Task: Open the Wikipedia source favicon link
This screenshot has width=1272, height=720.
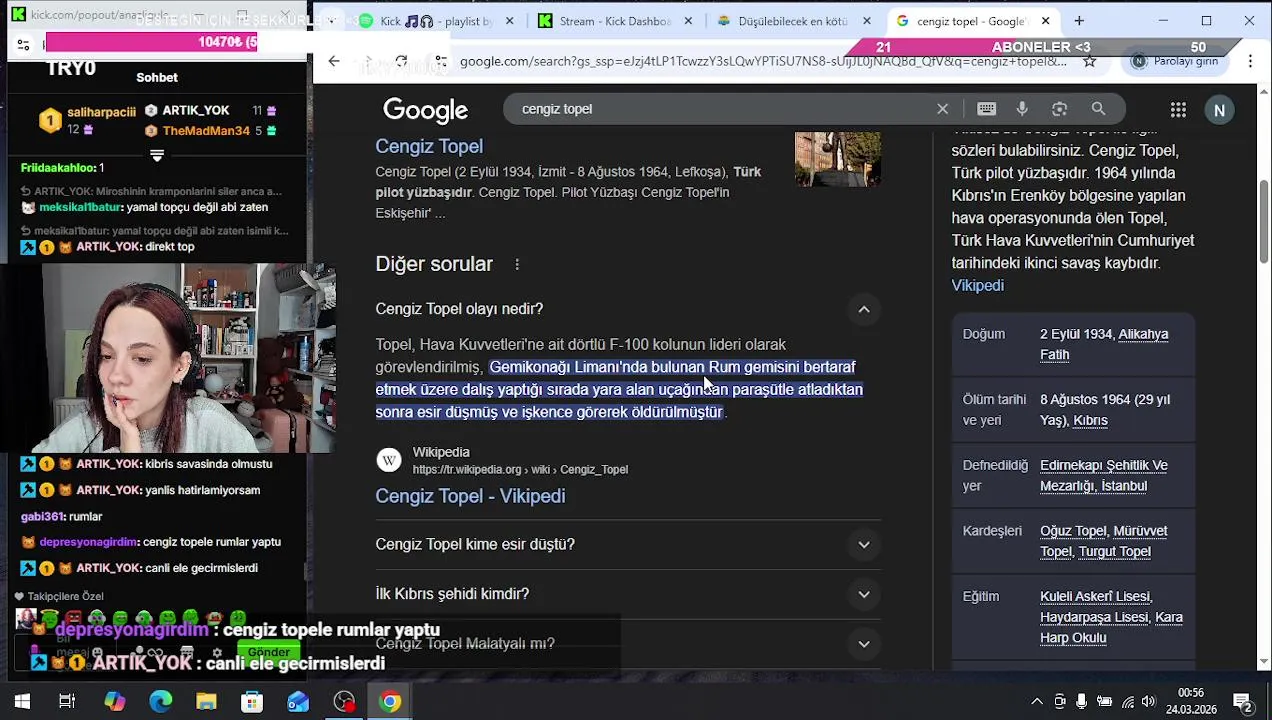Action: point(389,460)
